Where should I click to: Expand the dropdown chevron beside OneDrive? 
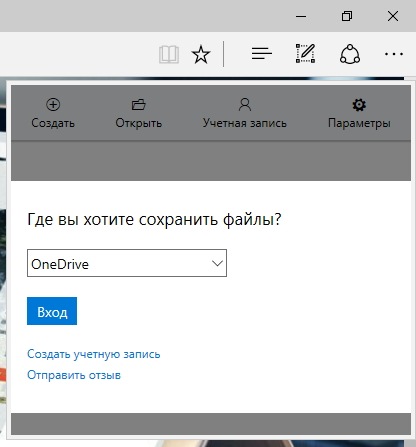pyautogui.click(x=217, y=263)
